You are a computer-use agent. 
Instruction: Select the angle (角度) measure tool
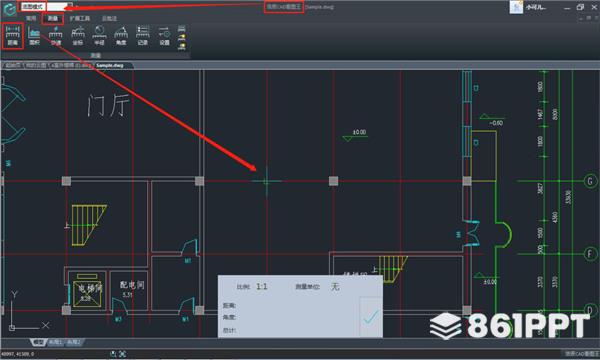[121, 36]
